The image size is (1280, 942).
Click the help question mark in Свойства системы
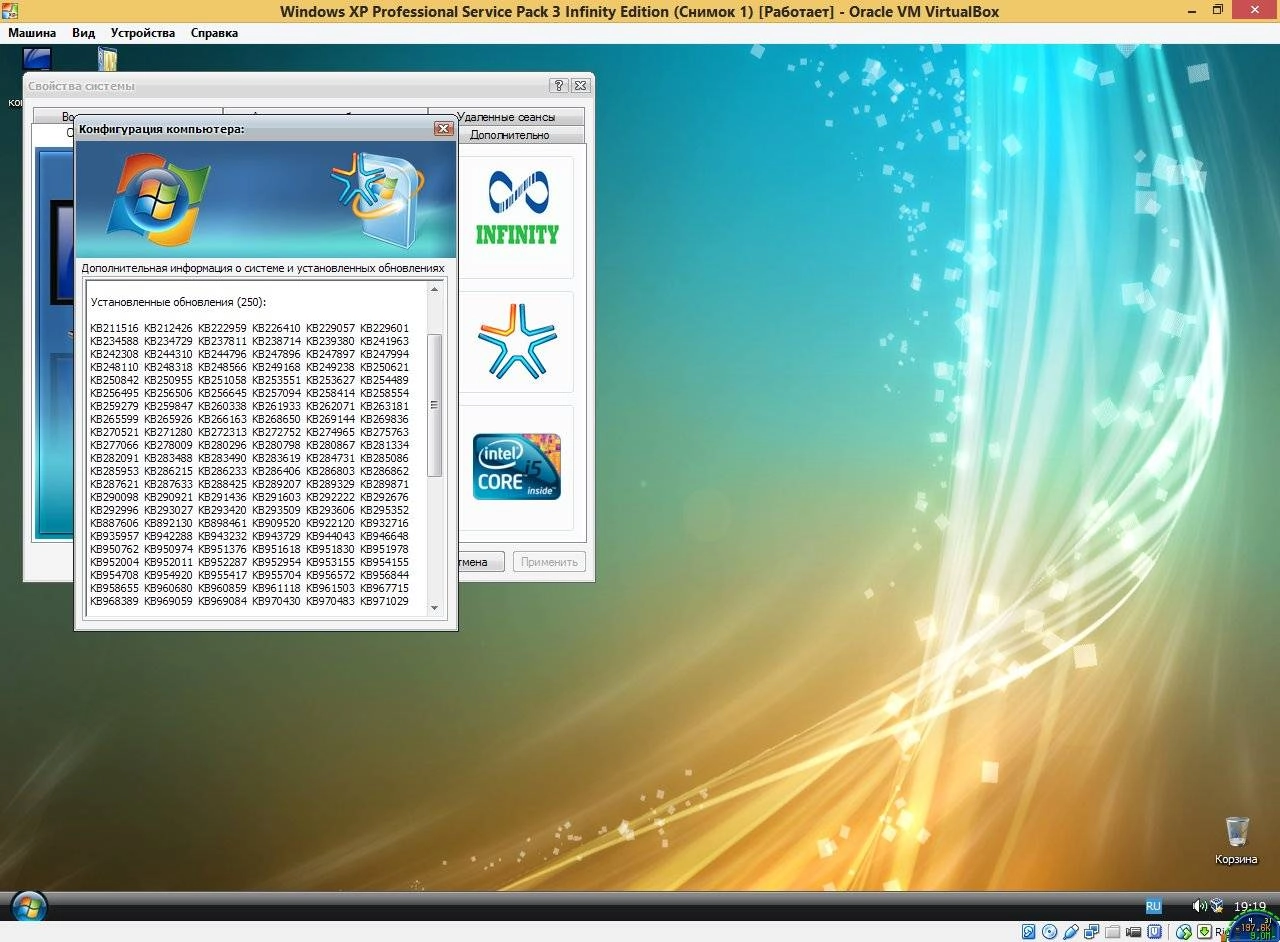coord(559,86)
